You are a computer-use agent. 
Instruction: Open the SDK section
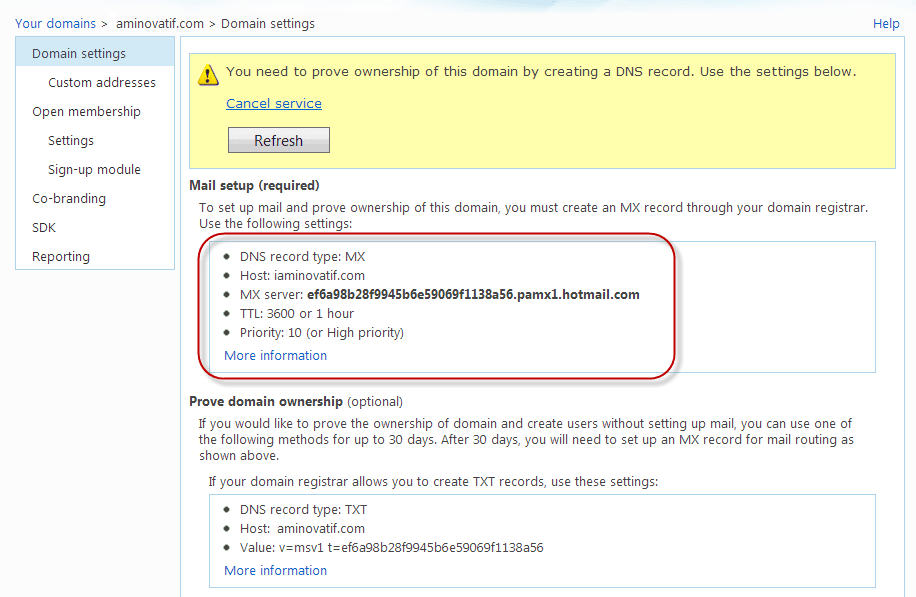point(44,227)
